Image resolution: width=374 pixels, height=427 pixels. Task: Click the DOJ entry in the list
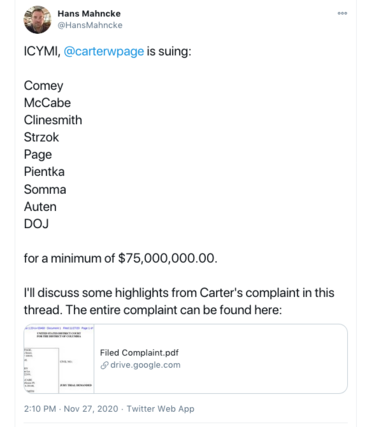36,224
